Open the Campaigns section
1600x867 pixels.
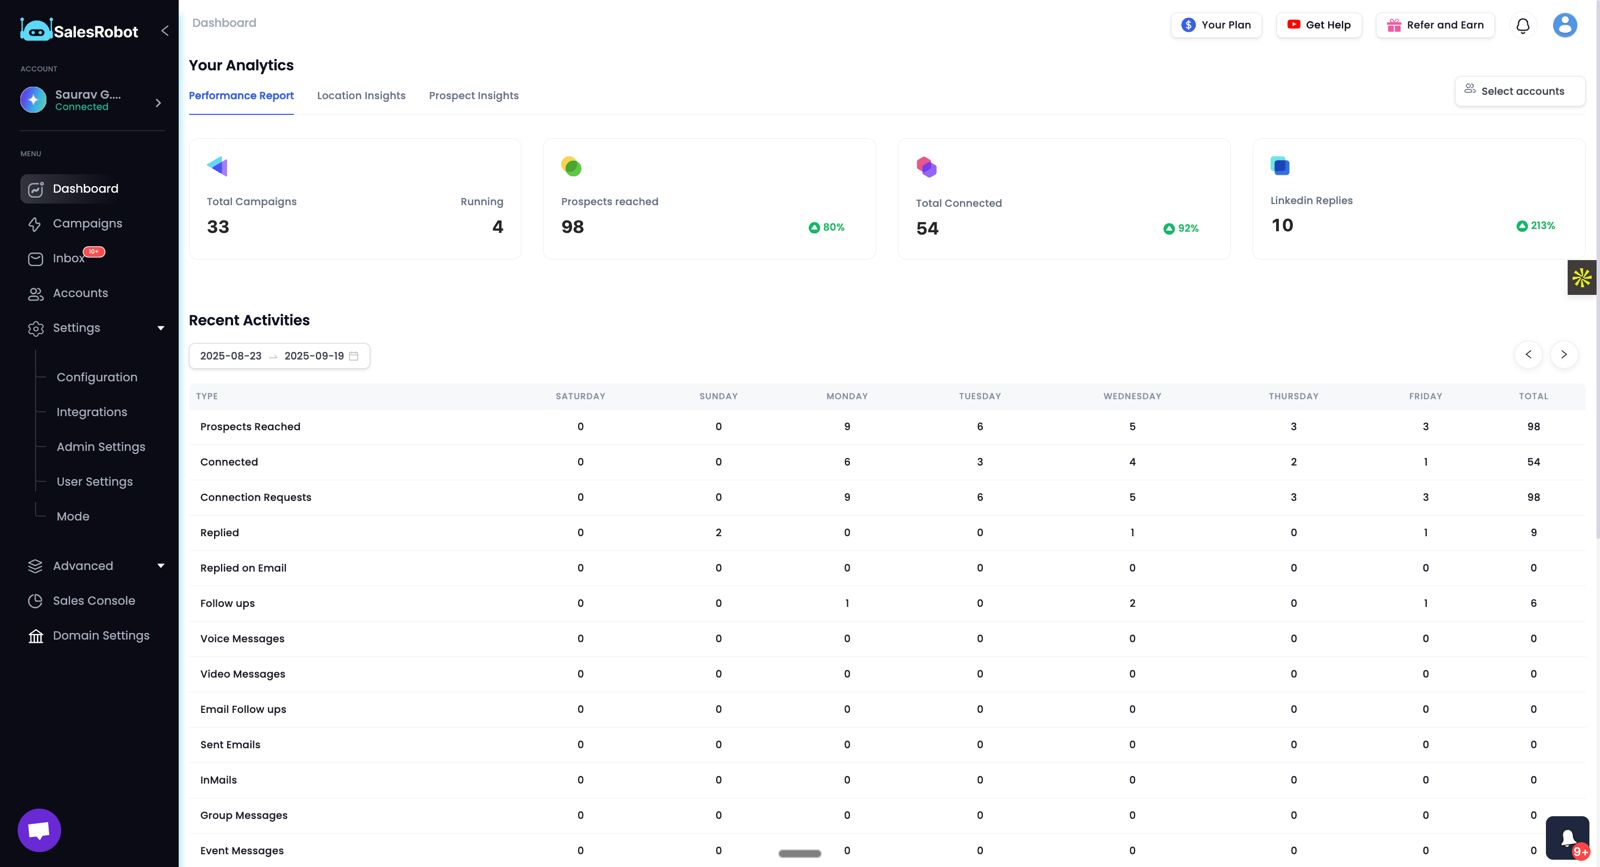(87, 224)
